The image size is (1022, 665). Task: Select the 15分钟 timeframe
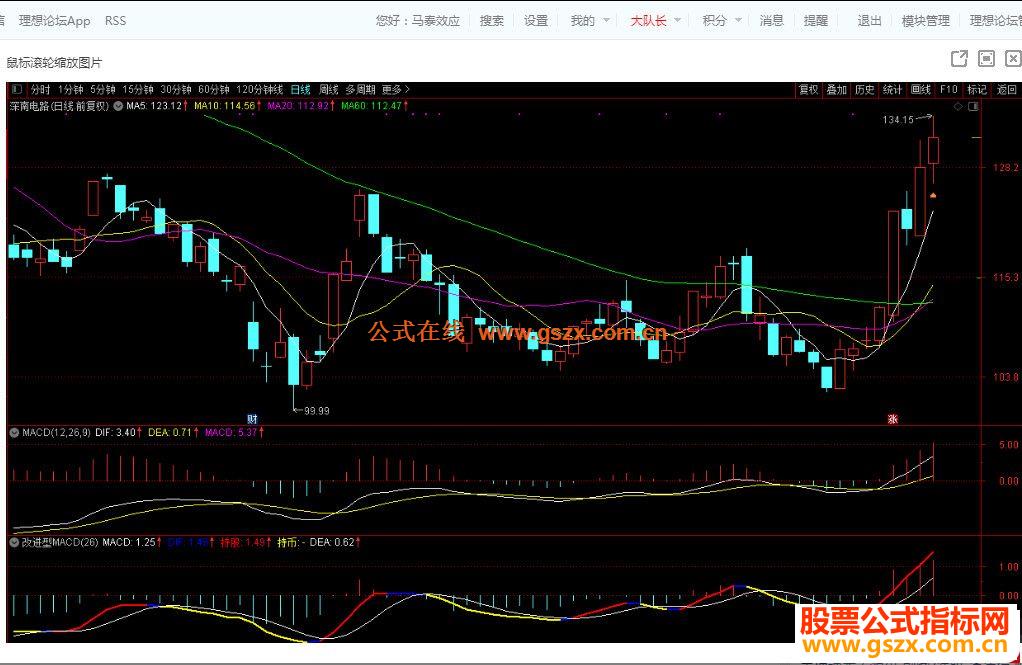coord(138,89)
